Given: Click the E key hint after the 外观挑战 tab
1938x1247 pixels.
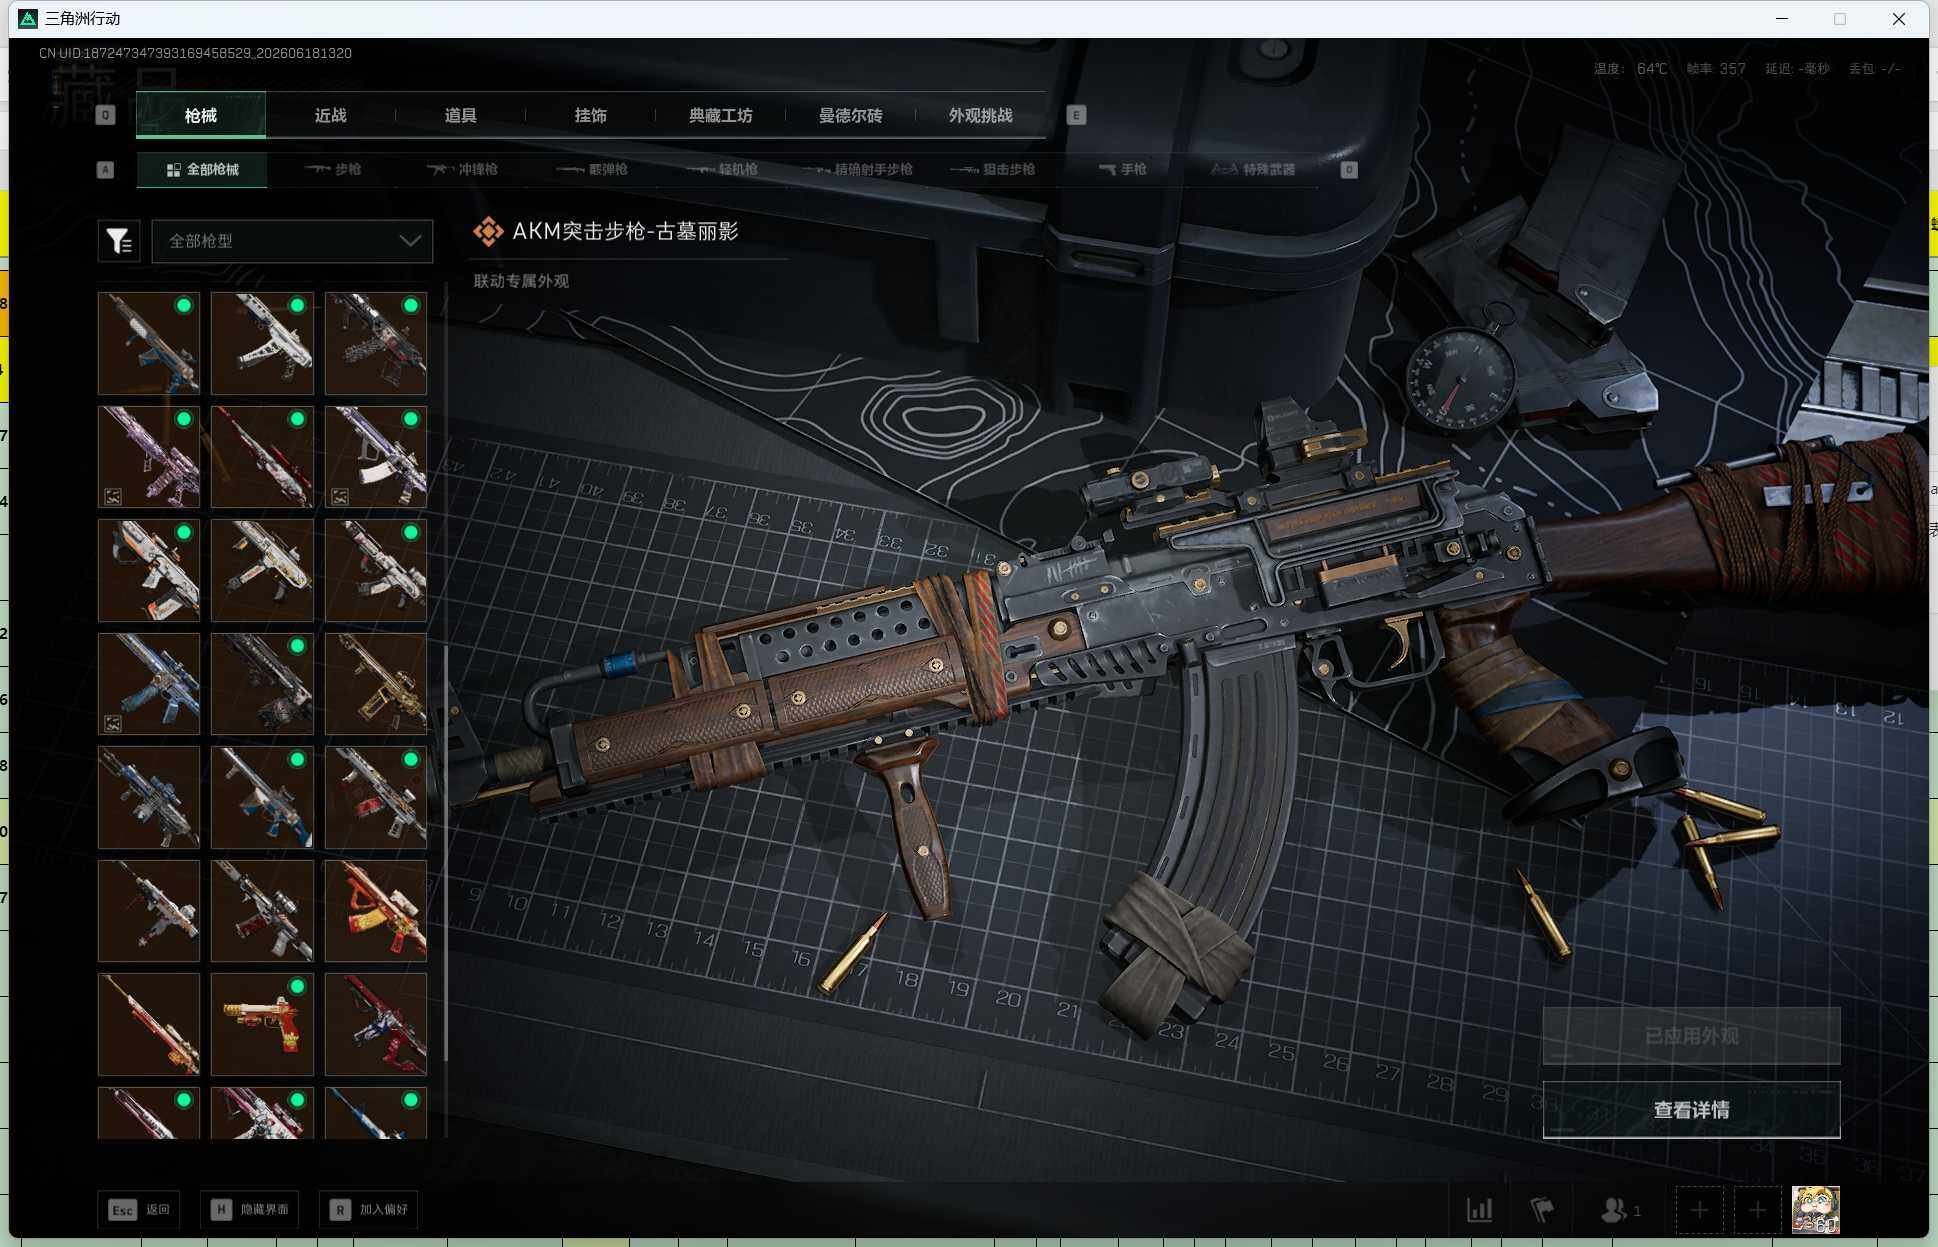Looking at the screenshot, I should coord(1076,115).
